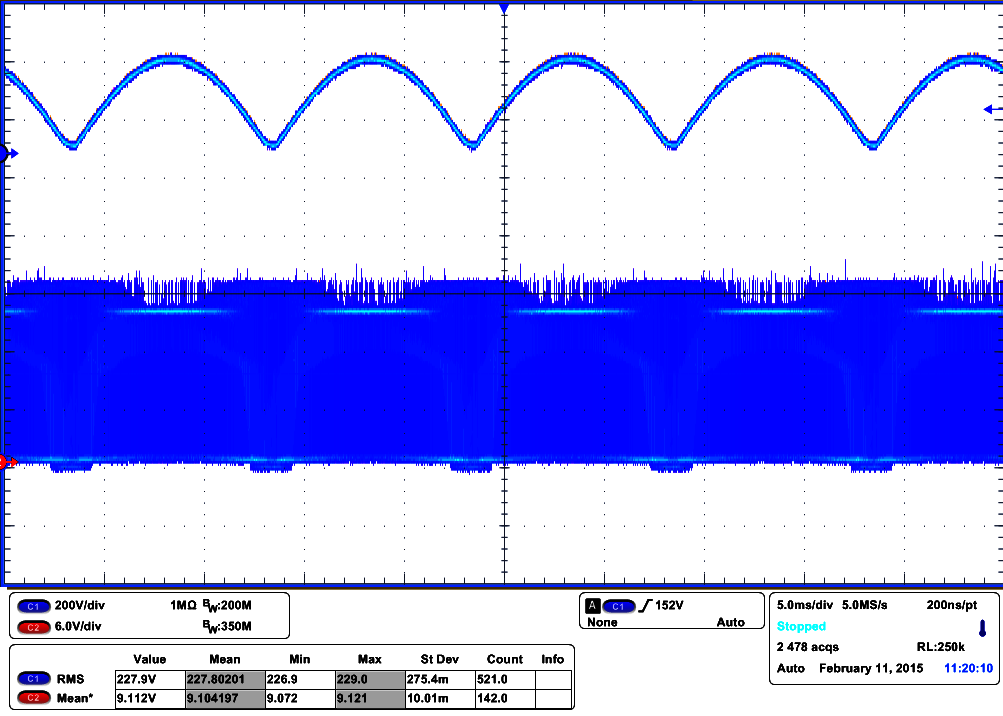Click the C2 Mean measurement row badge

[x=33, y=697]
